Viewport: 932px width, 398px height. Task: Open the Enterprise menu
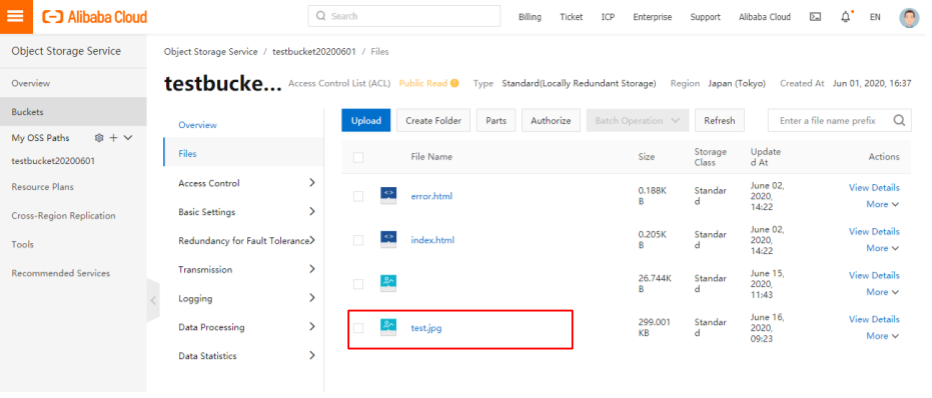[652, 17]
